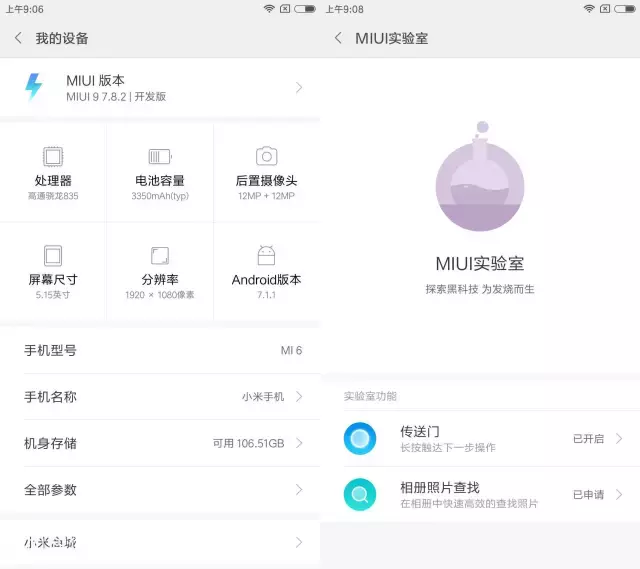Open 机身存储 row chevron
The image size is (640, 569).
coord(299,443)
